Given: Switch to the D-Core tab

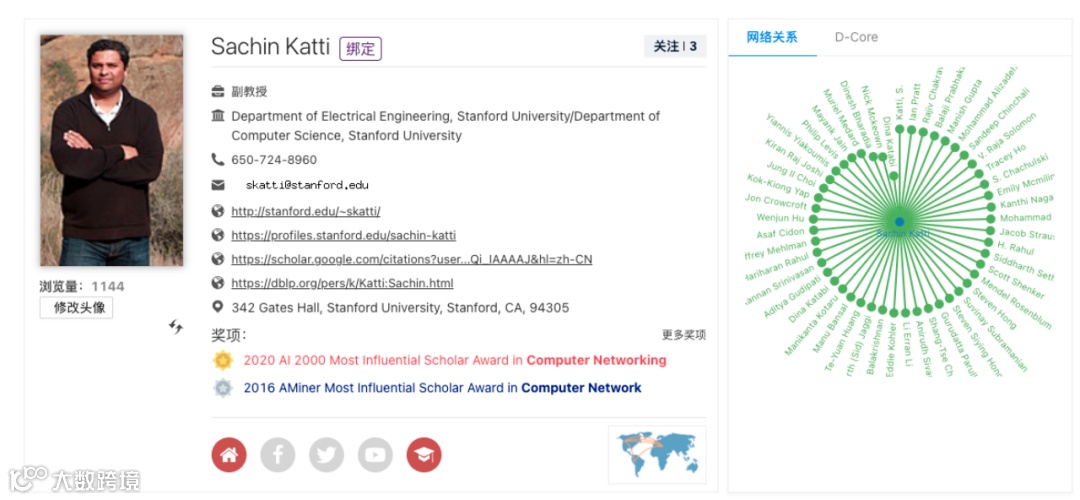Looking at the screenshot, I should (856, 37).
